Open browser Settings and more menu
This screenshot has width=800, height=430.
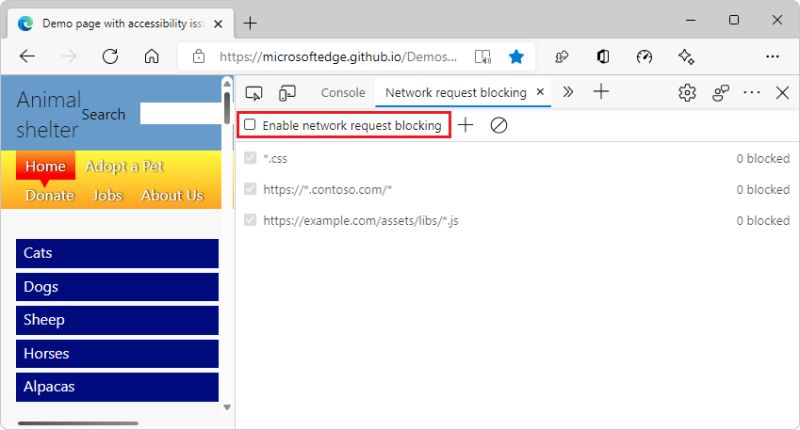772,57
